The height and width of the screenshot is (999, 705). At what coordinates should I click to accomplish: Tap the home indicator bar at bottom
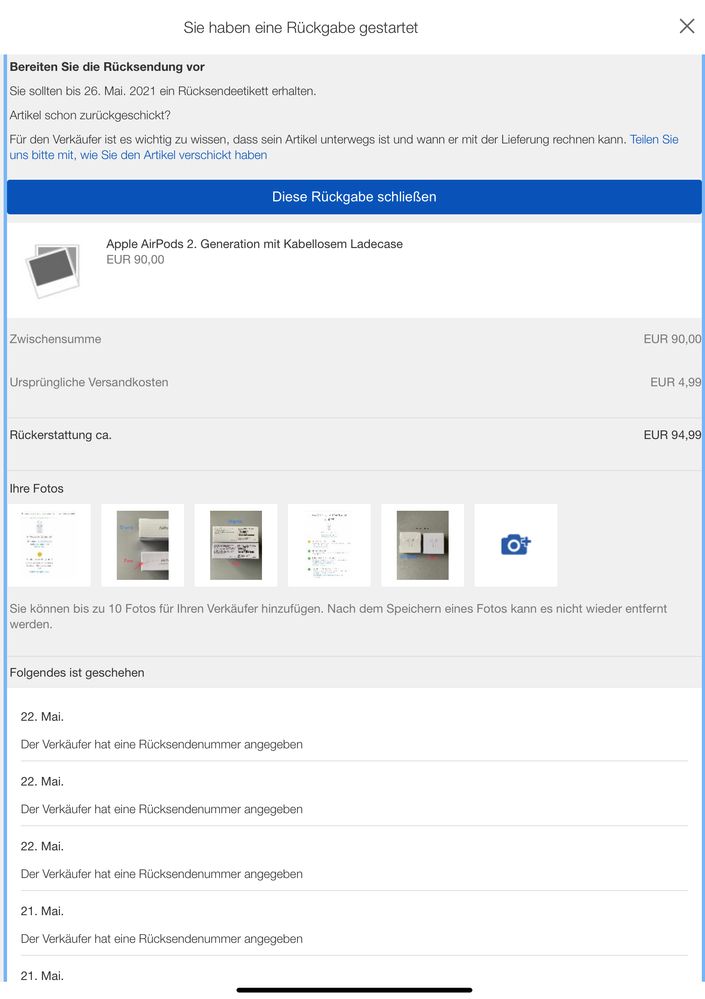[x=353, y=990]
